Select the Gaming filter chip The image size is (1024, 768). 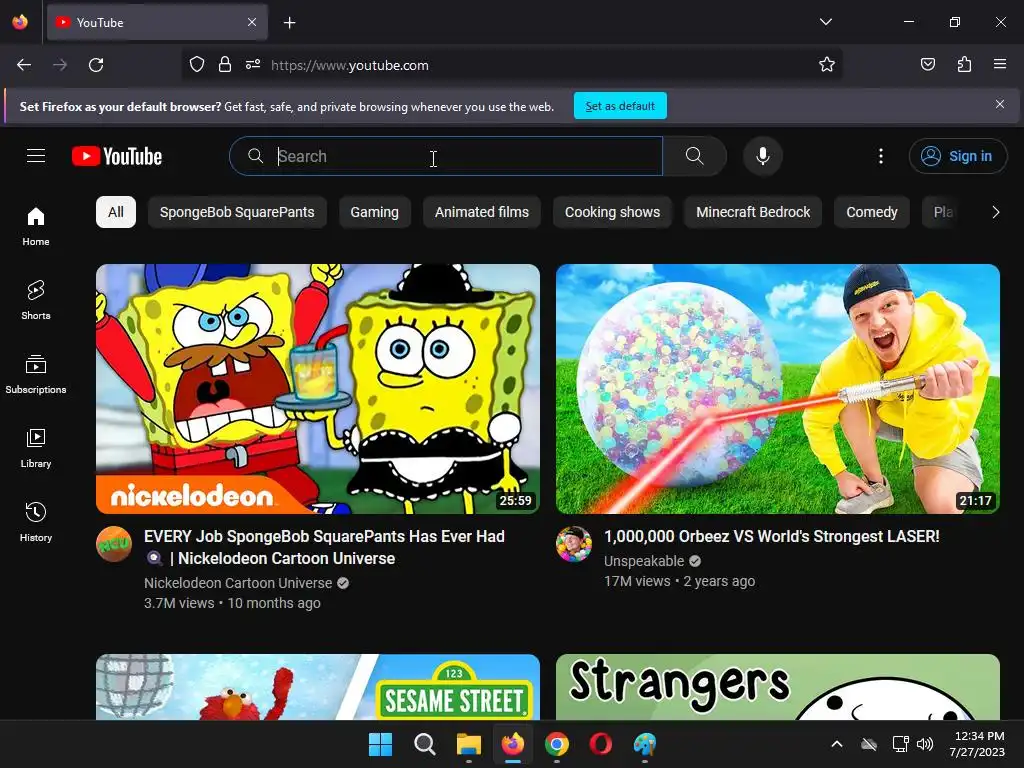[374, 212]
